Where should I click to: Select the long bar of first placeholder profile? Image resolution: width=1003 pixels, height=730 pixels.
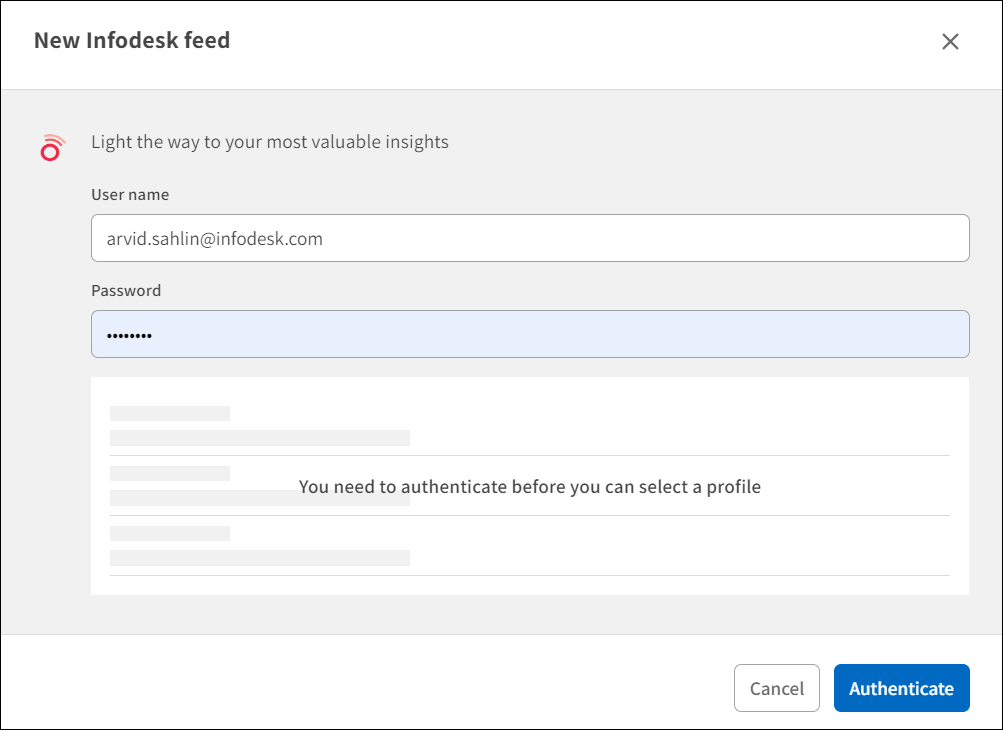click(260, 437)
